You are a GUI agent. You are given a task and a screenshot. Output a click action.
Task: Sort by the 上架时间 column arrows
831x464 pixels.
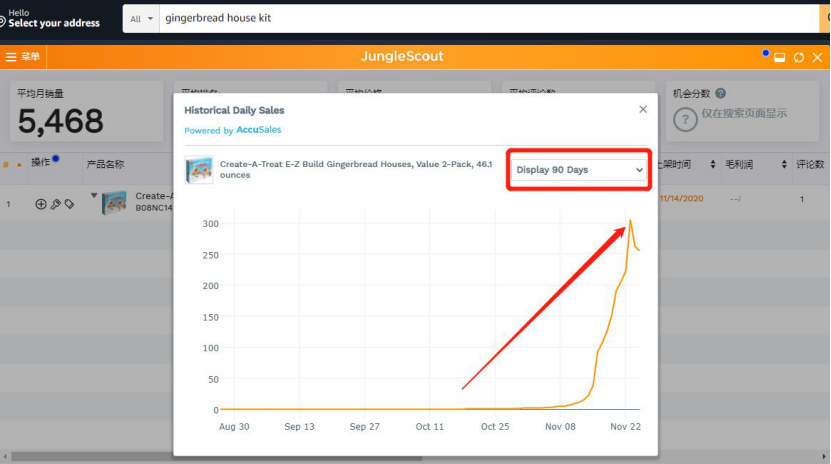click(713, 165)
